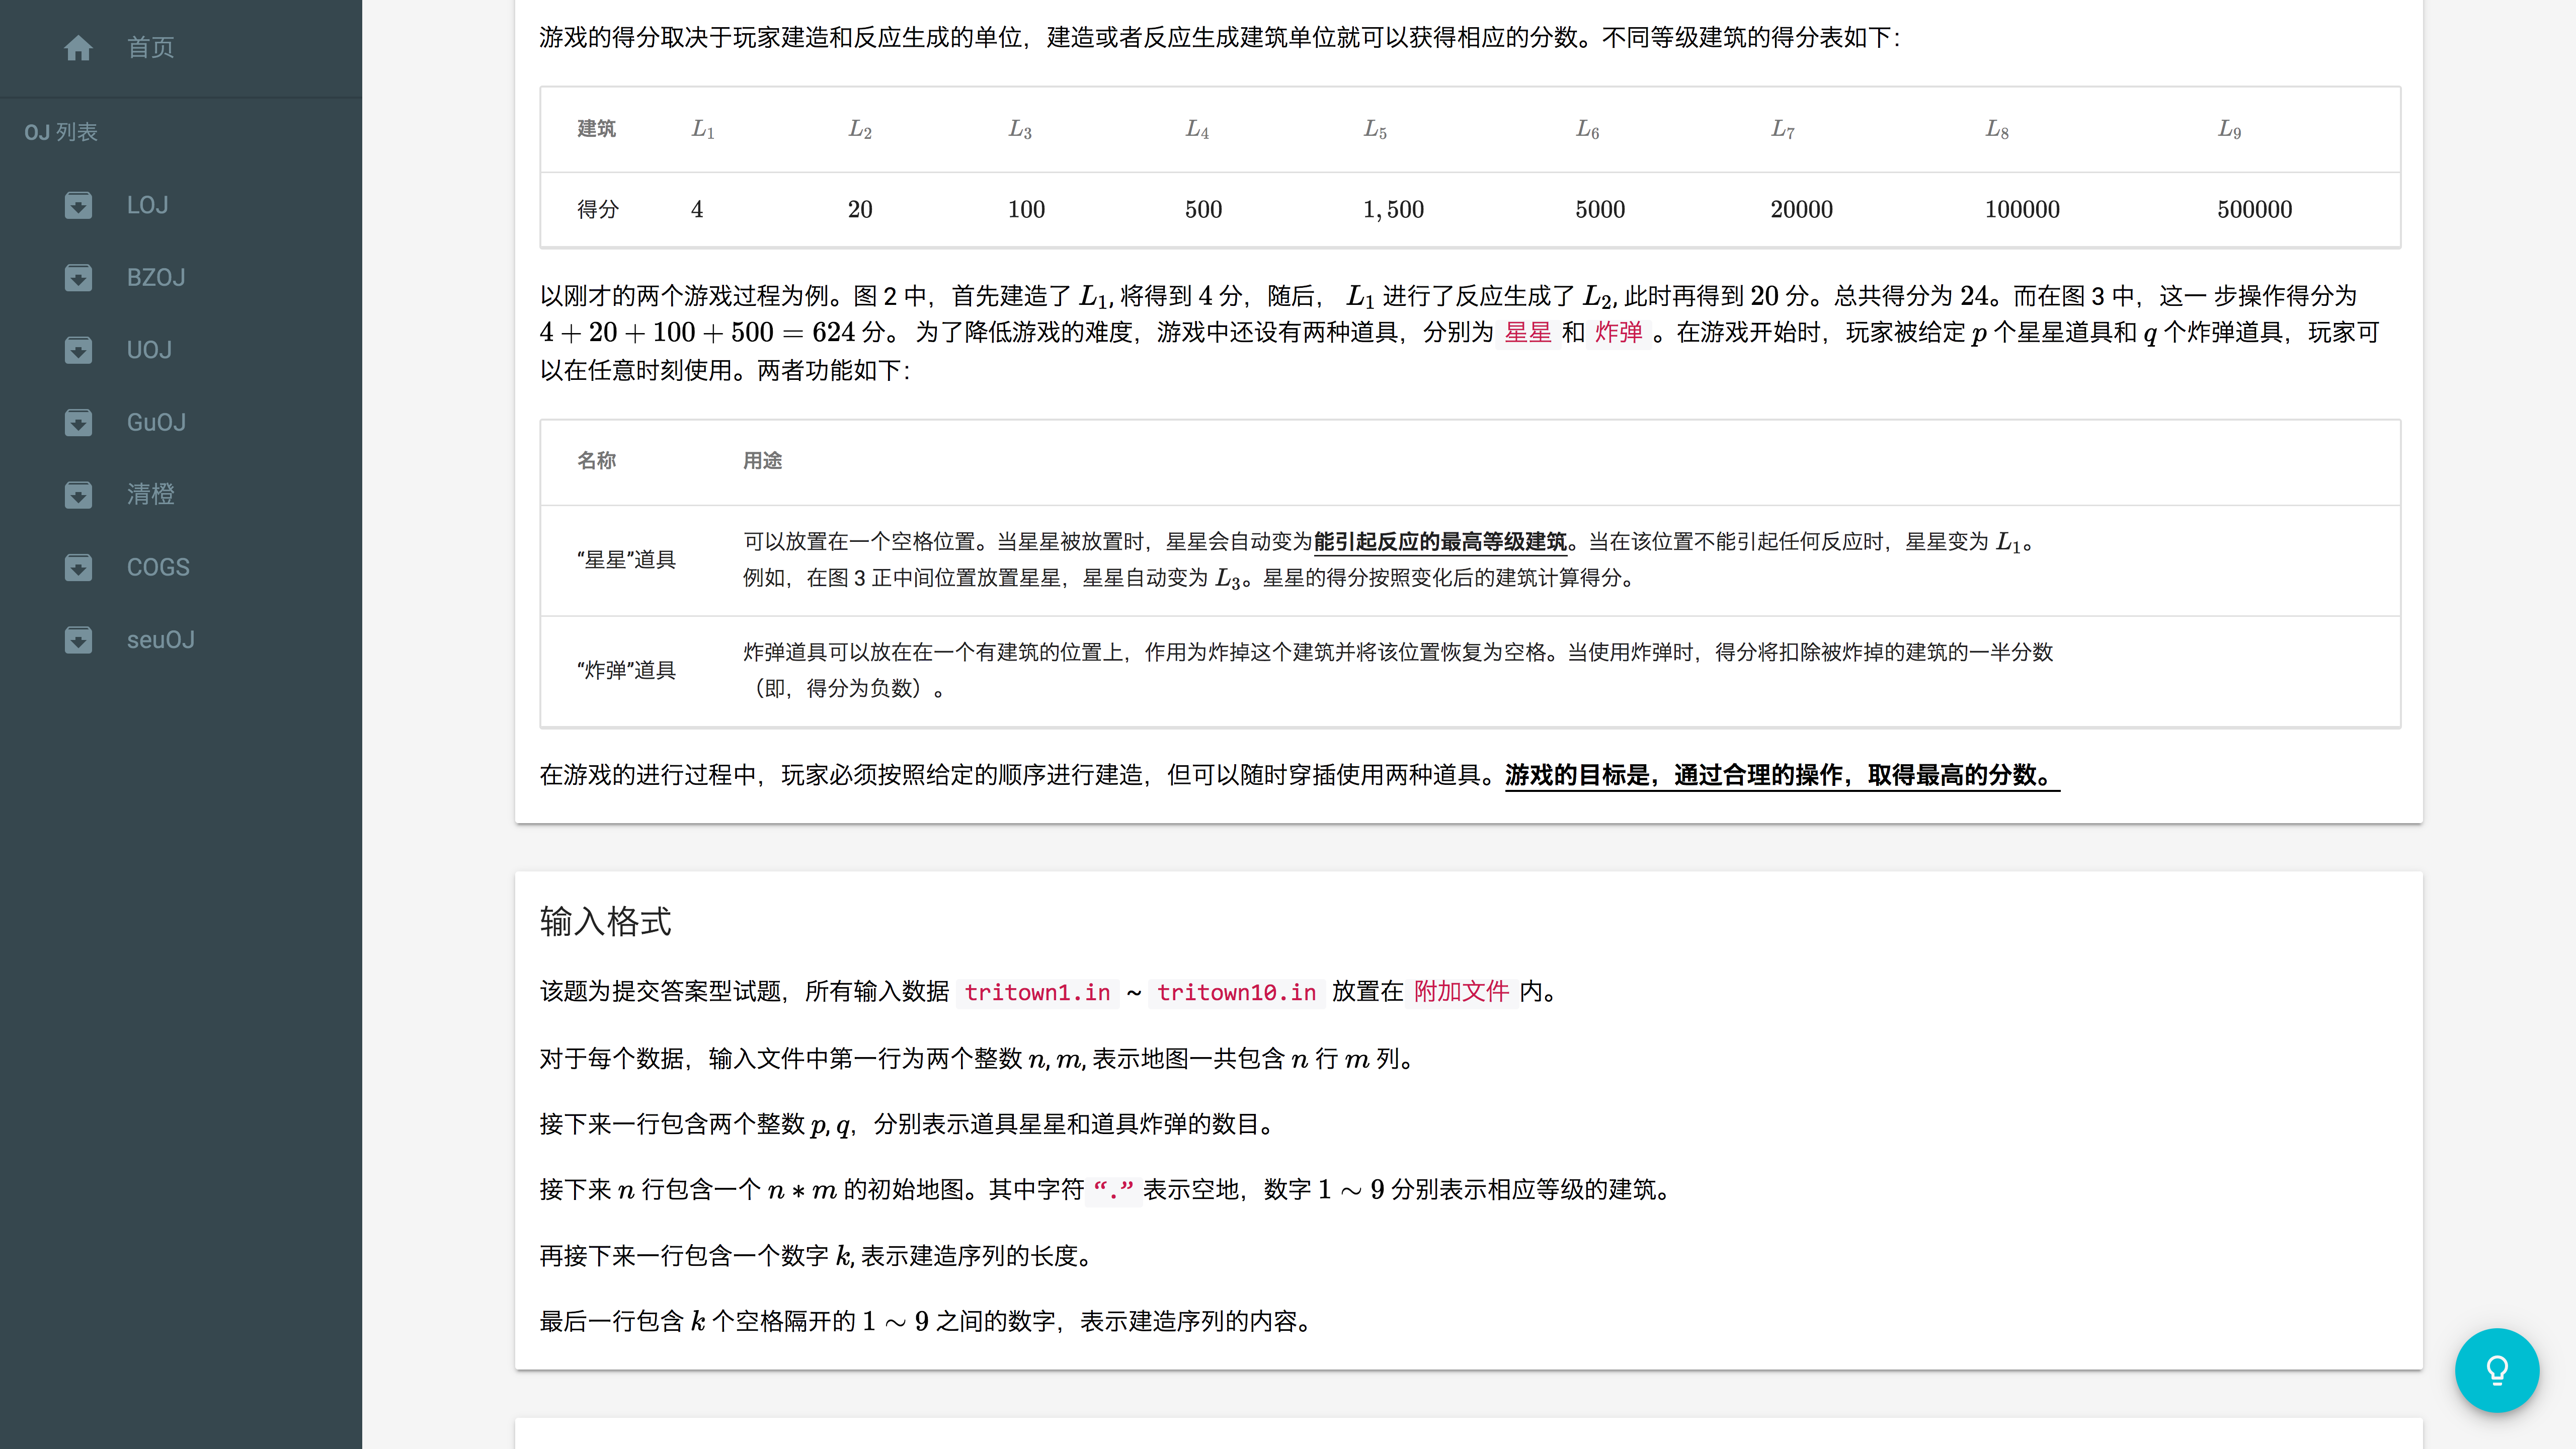2576x1449 pixels.
Task: Go to GuOJ in sidebar
Action: pos(156,422)
